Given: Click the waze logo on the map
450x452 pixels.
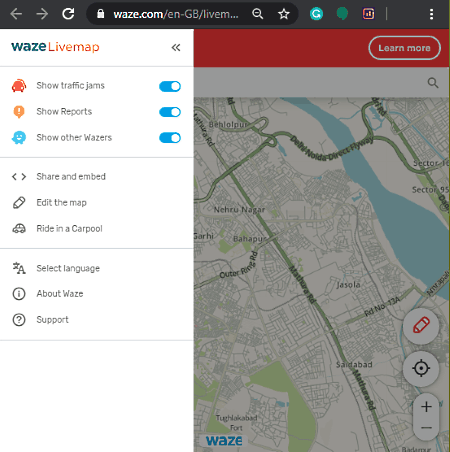Looking at the screenshot, I should pyautogui.click(x=224, y=441).
